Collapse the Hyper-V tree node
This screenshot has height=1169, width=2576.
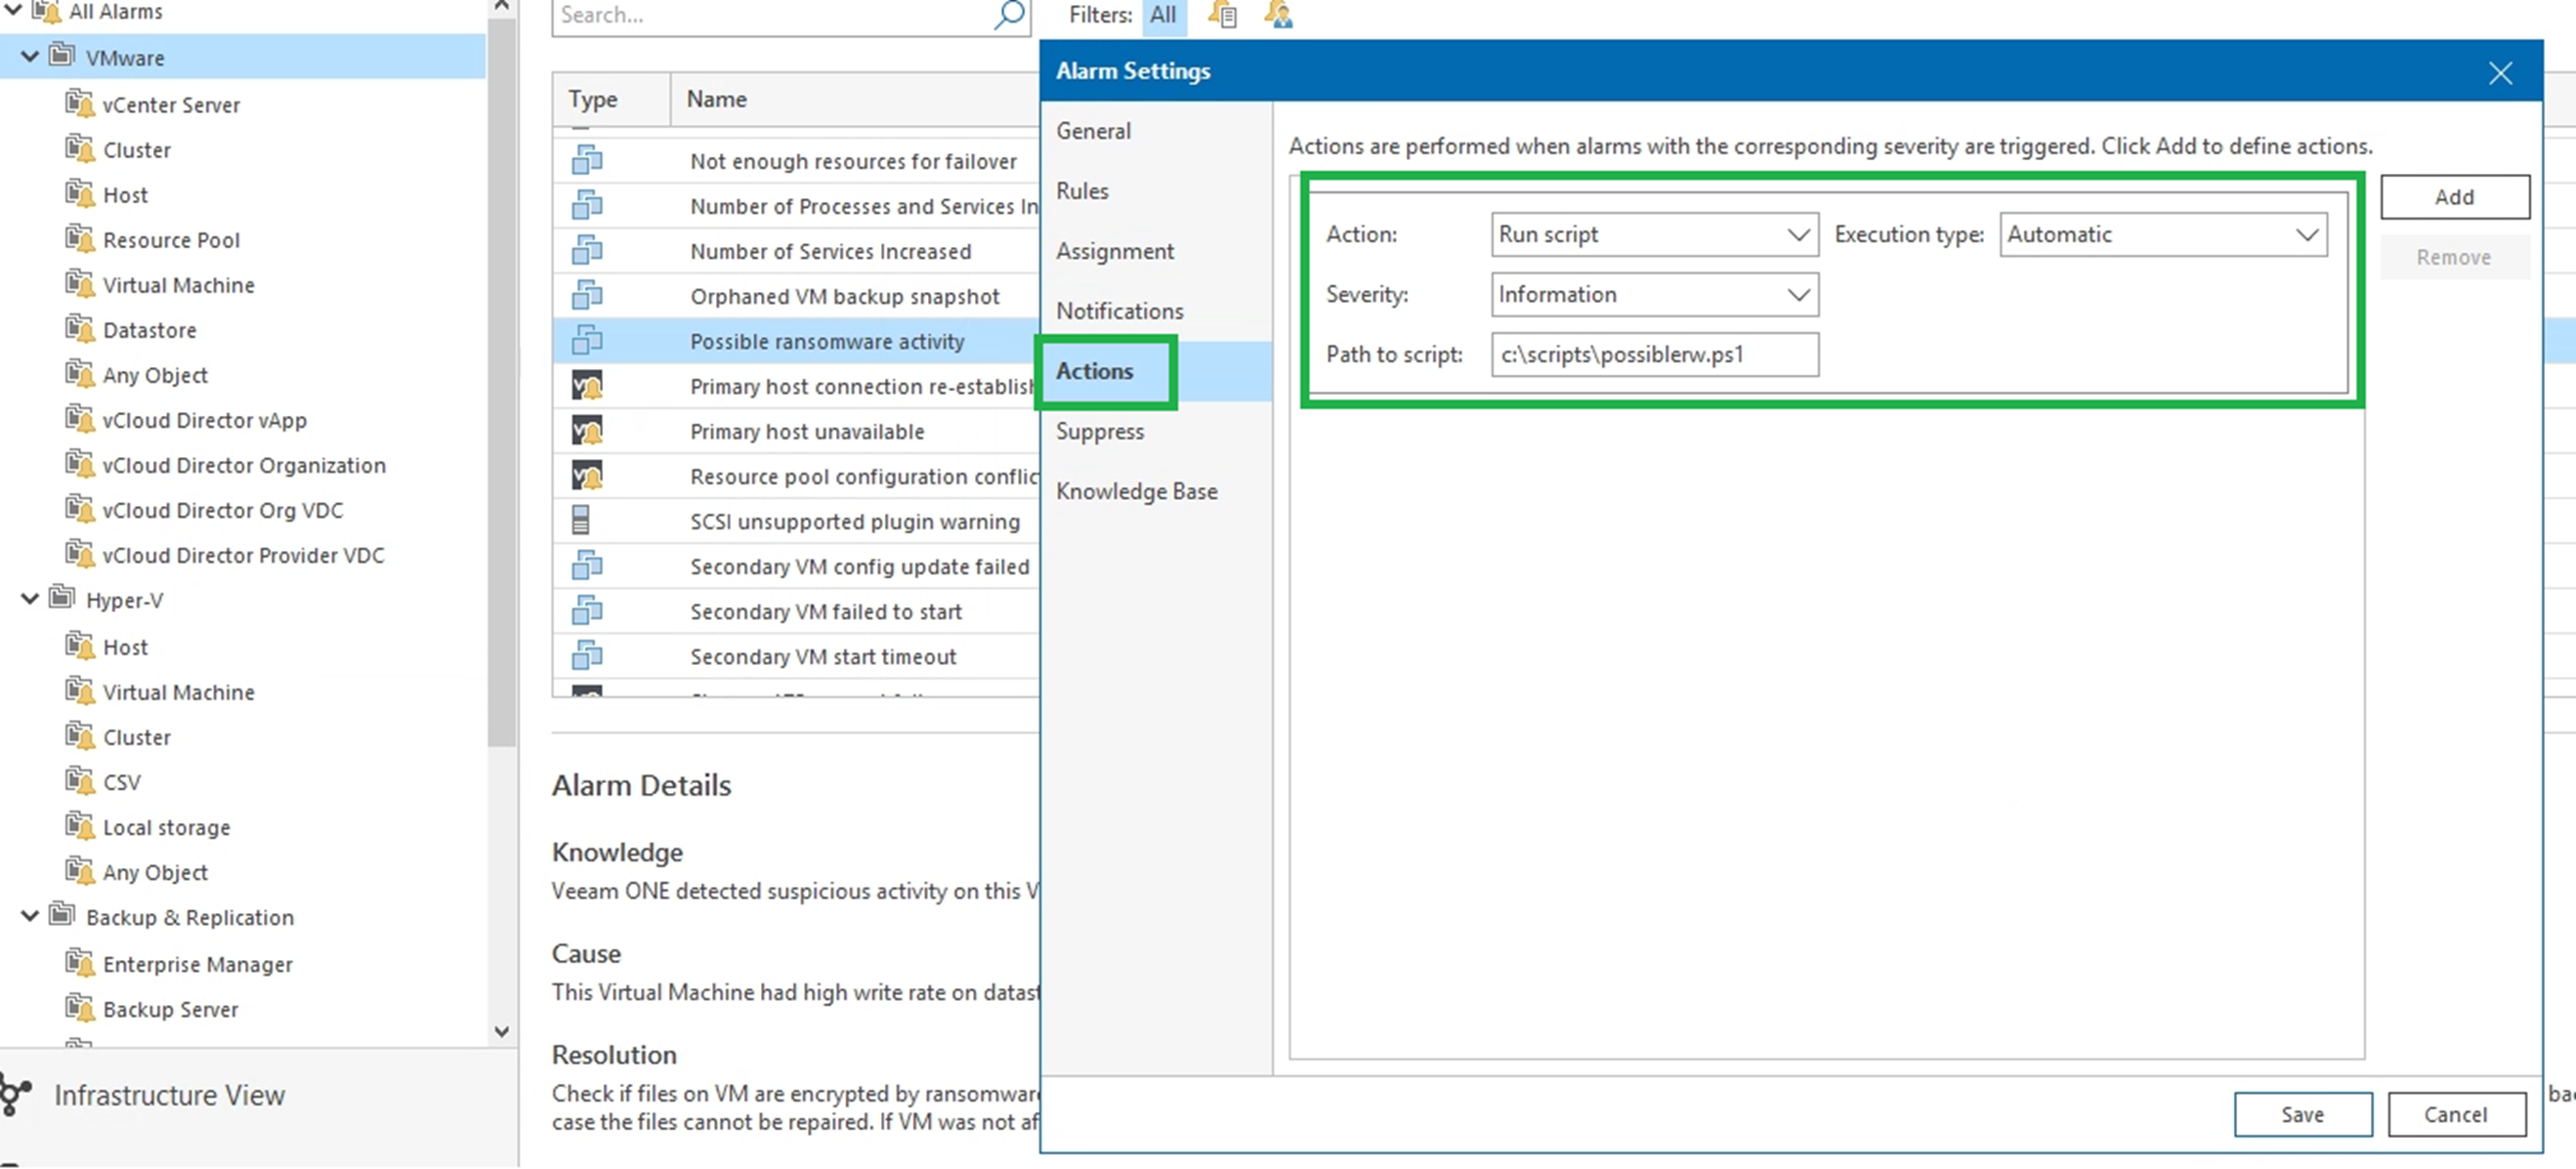click(x=30, y=599)
